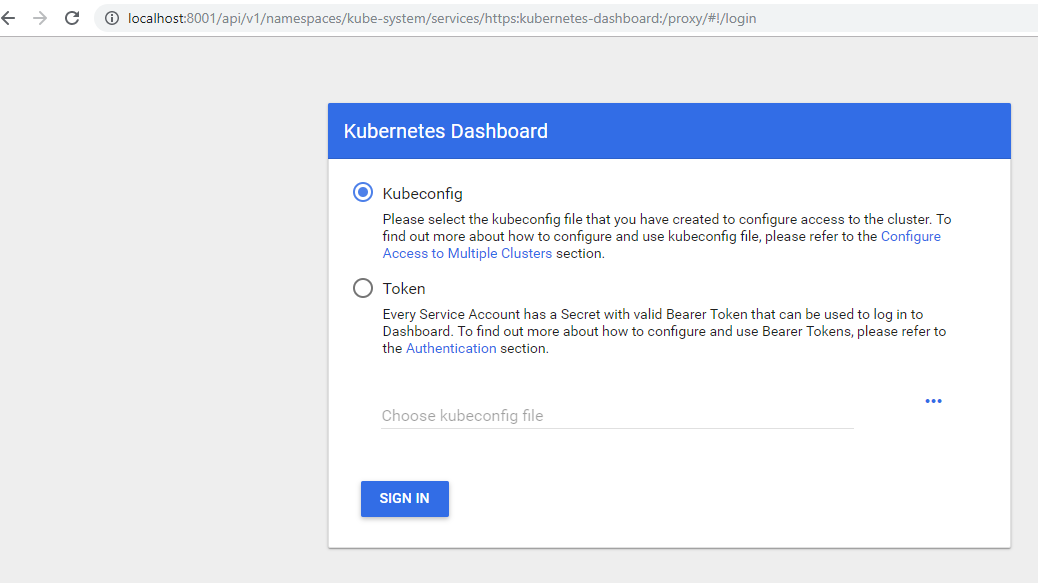Select the Kubeconfig radio button
The width and height of the screenshot is (1038, 583).
click(363, 193)
